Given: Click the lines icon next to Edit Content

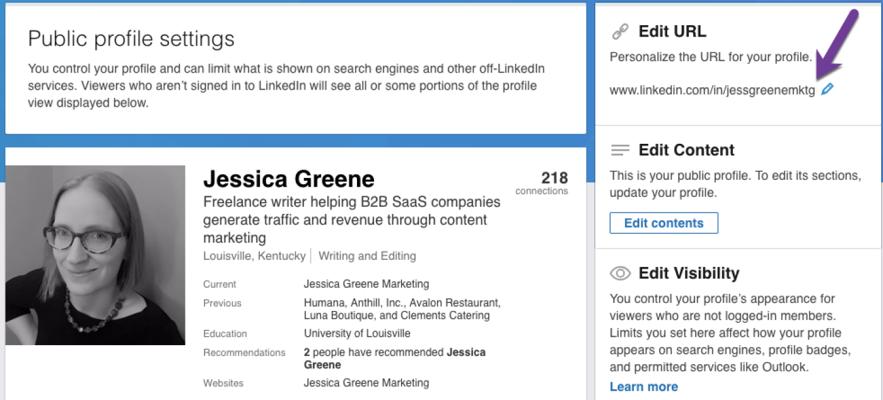Looking at the screenshot, I should tap(620, 150).
